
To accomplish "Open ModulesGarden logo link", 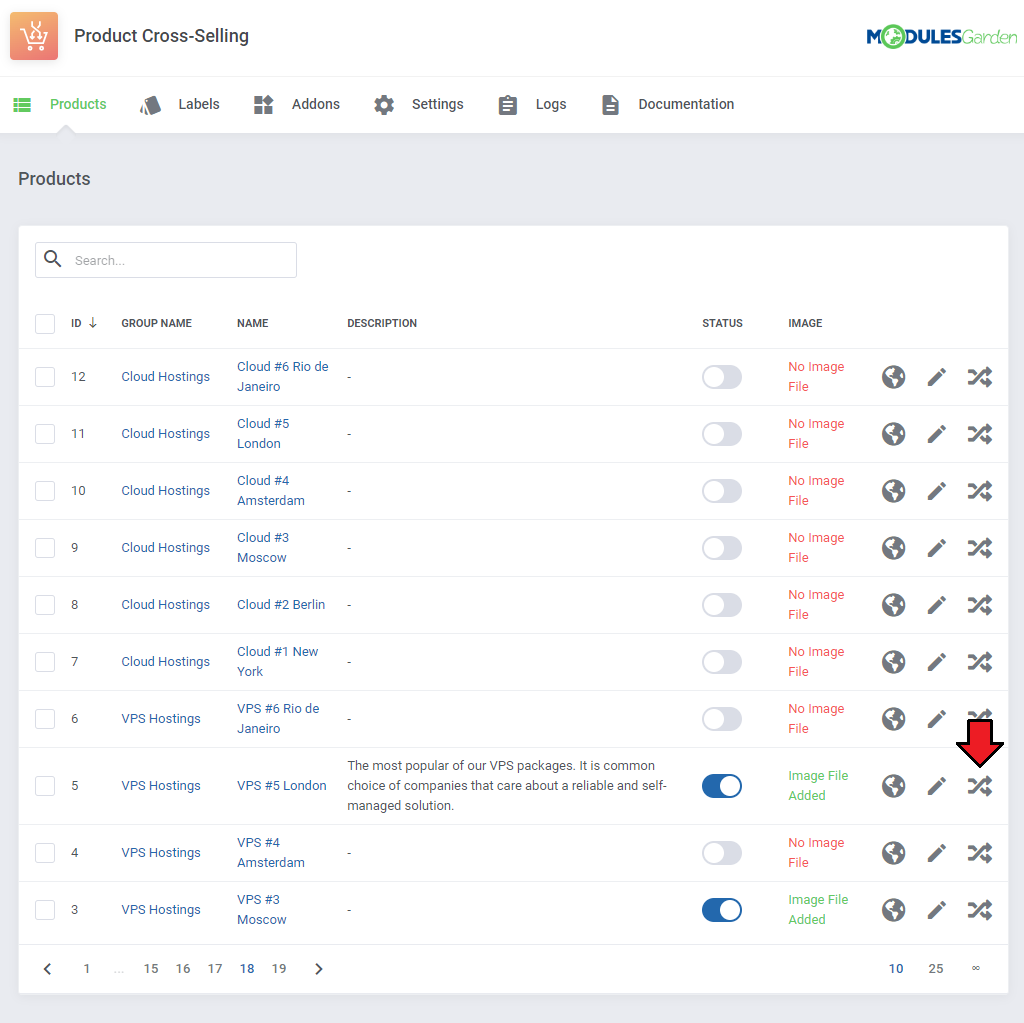I will [942, 37].
